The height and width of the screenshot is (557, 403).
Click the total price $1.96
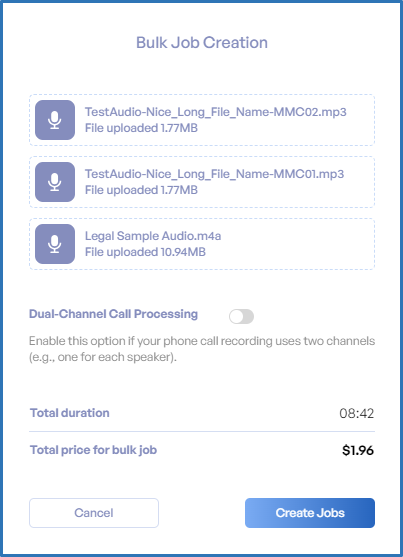pos(358,450)
